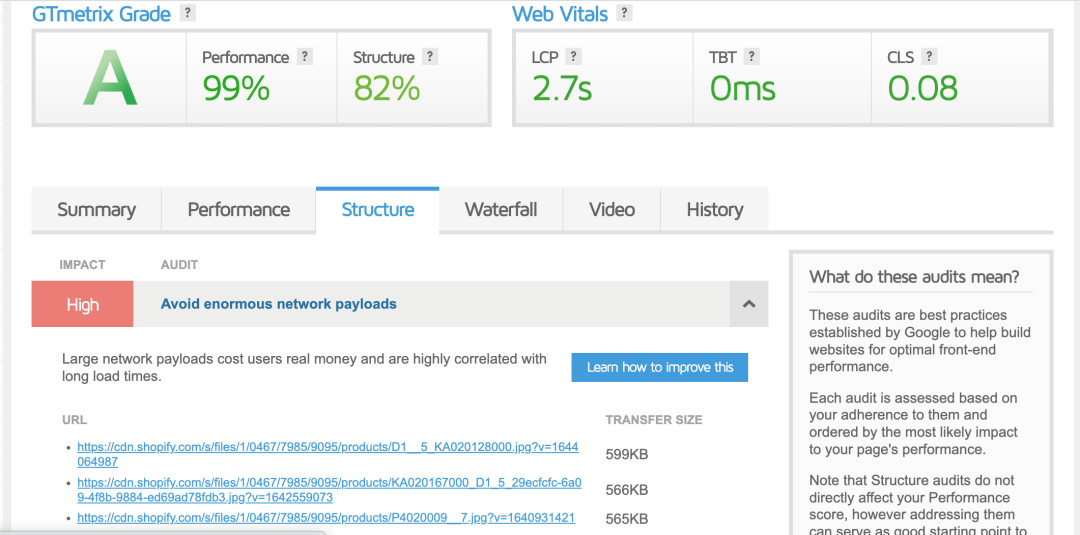This screenshot has height=535, width=1080.
Task: Open the Waterfall tab
Action: point(501,210)
